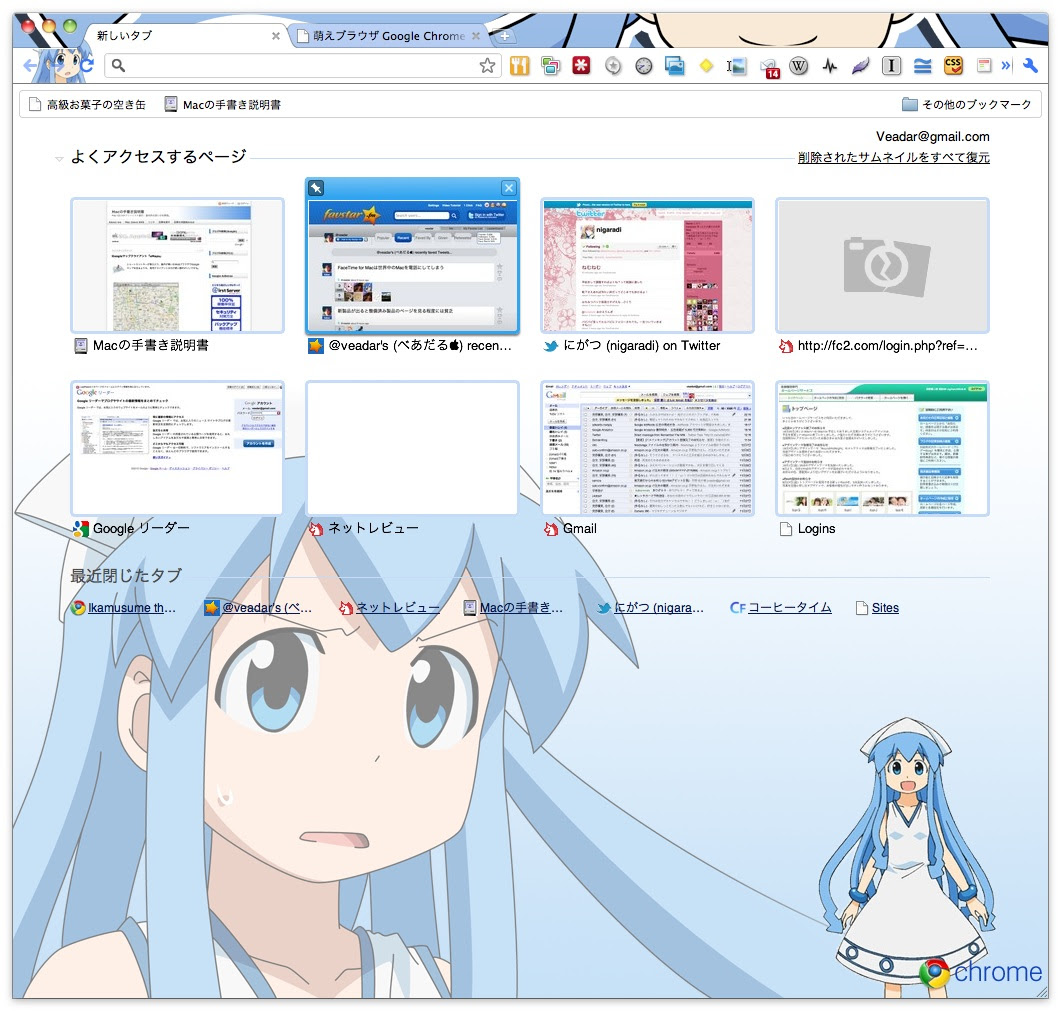Click the blue stacked pictures extension icon
The width and height of the screenshot is (1061, 1011).
tap(675, 66)
